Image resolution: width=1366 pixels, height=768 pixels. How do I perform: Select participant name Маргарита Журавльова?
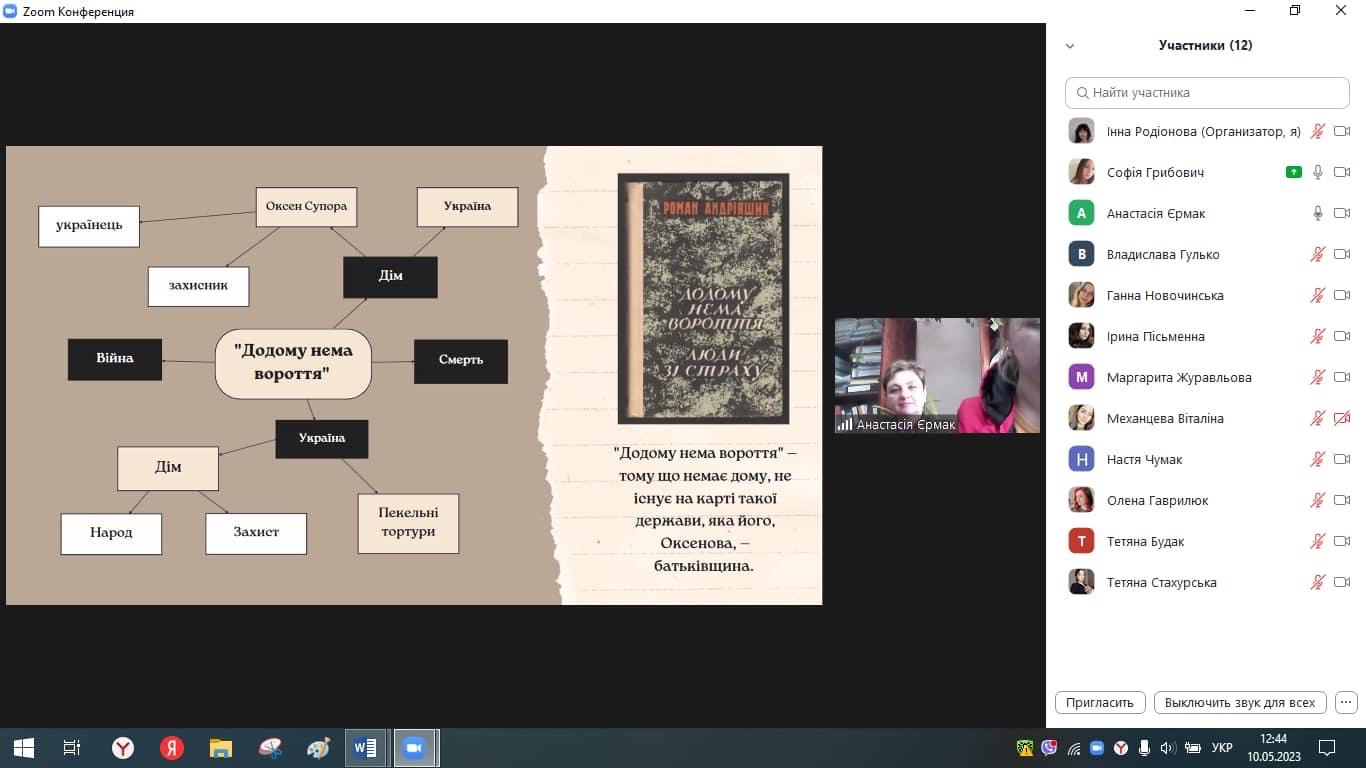click(x=1179, y=377)
